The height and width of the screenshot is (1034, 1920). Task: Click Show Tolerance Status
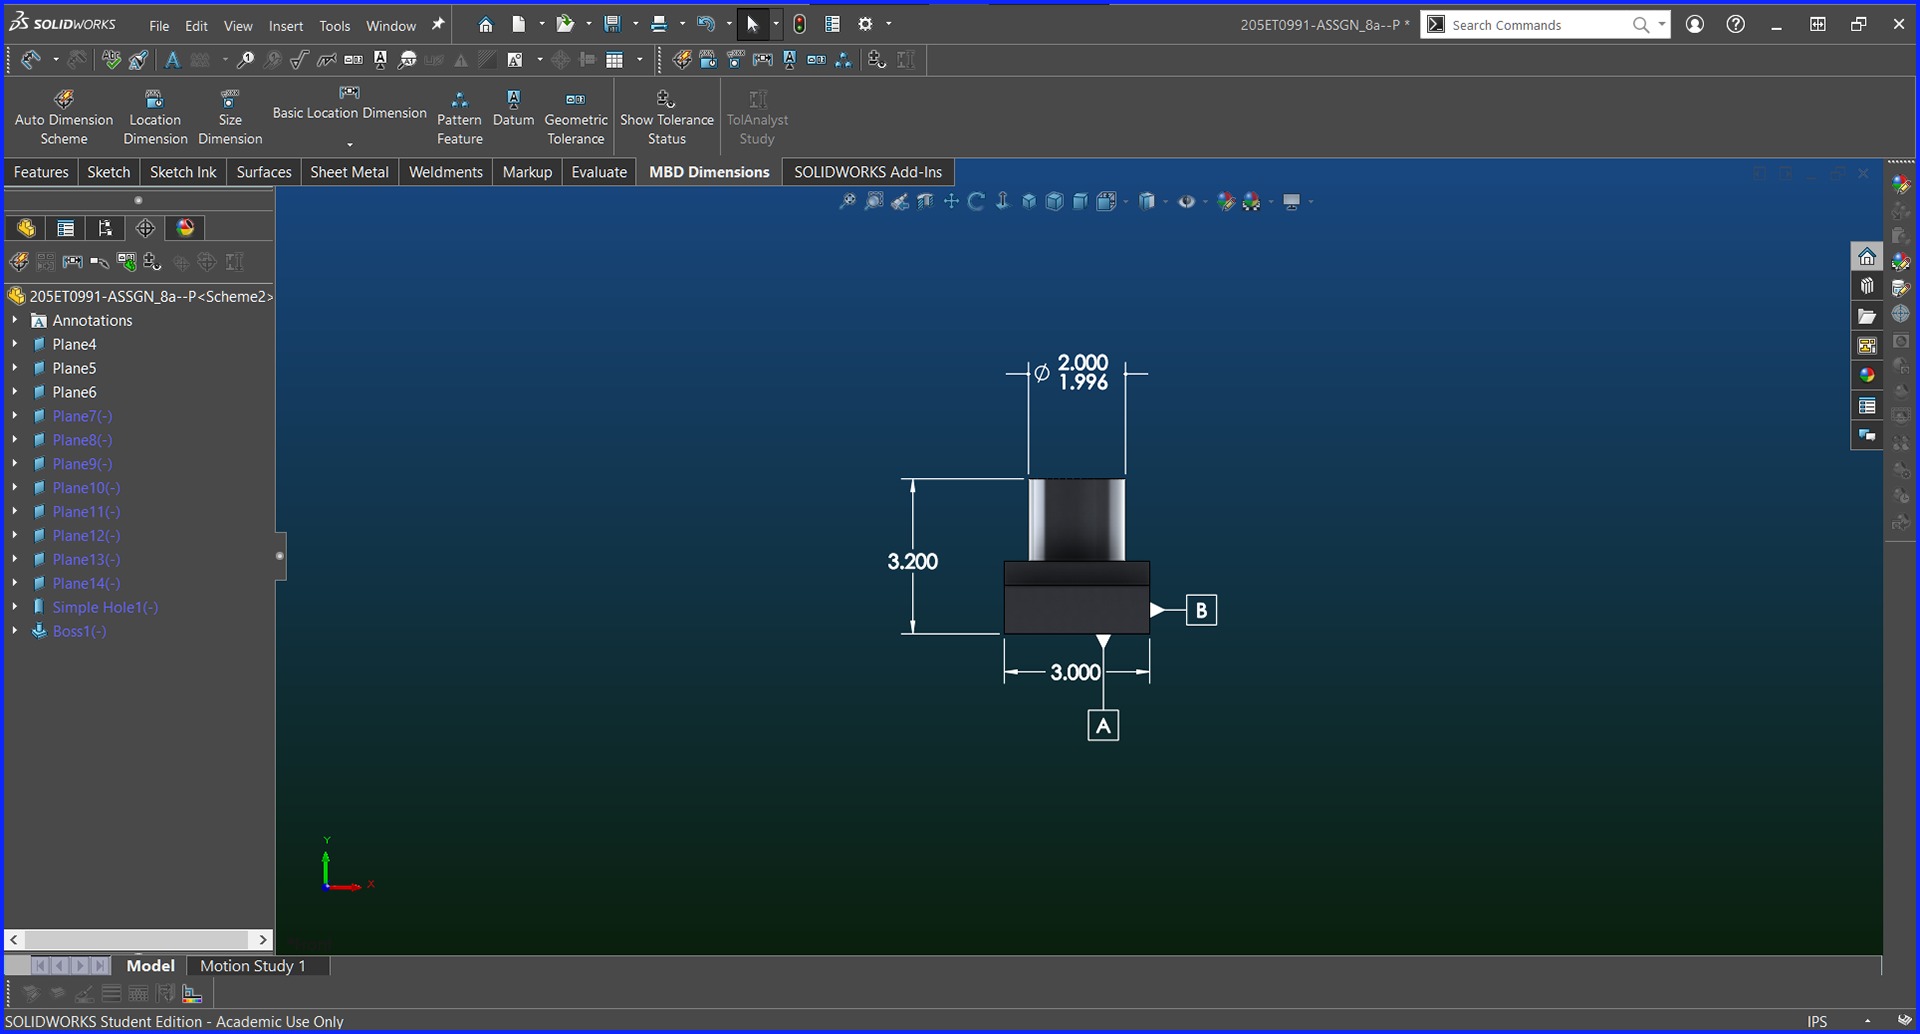[x=666, y=117]
